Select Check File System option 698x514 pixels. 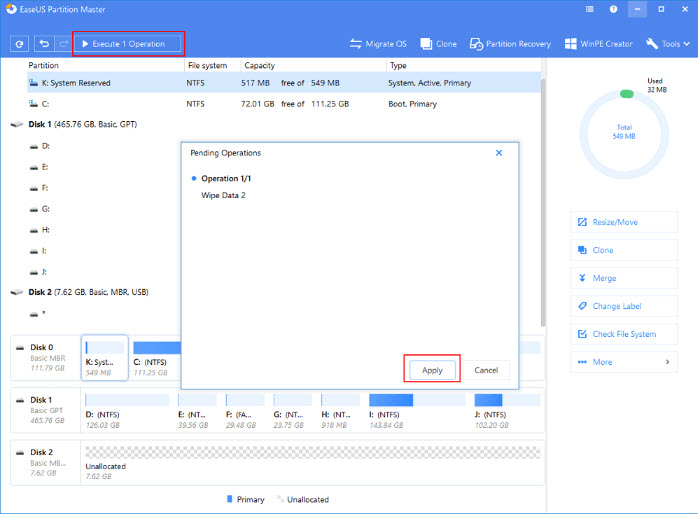tap(623, 334)
